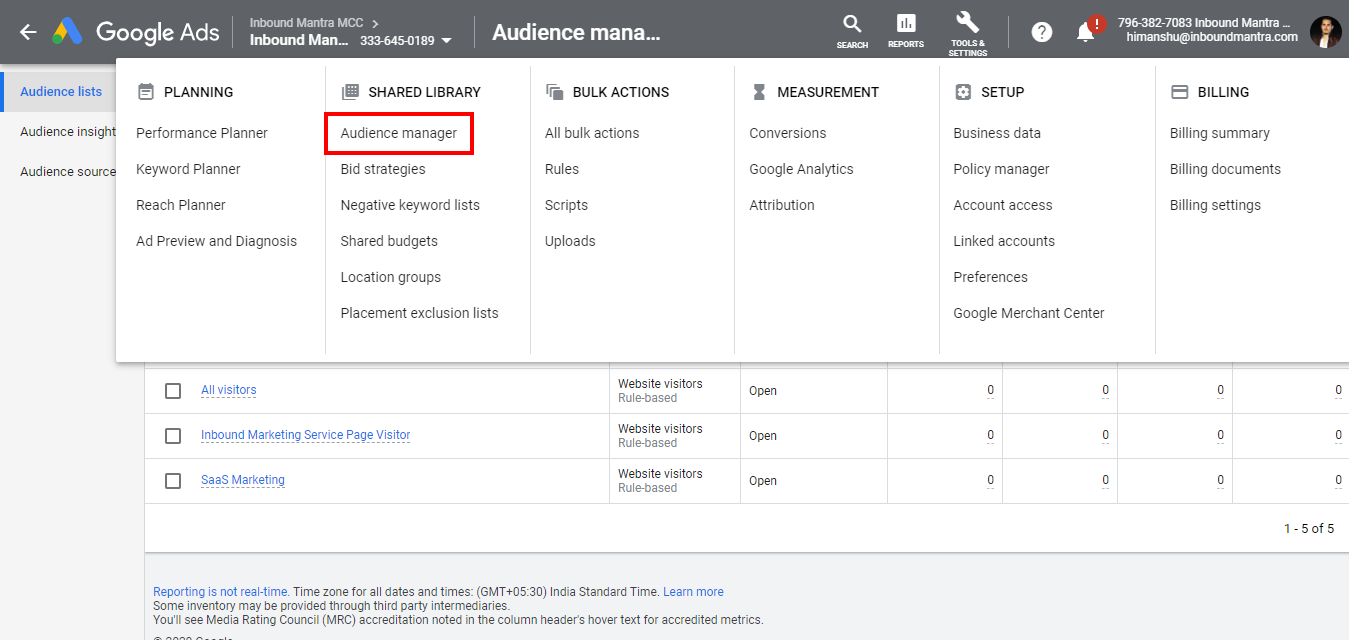The image size is (1349, 640).
Task: Select Audience manager in Shared Library
Action: [x=399, y=133]
